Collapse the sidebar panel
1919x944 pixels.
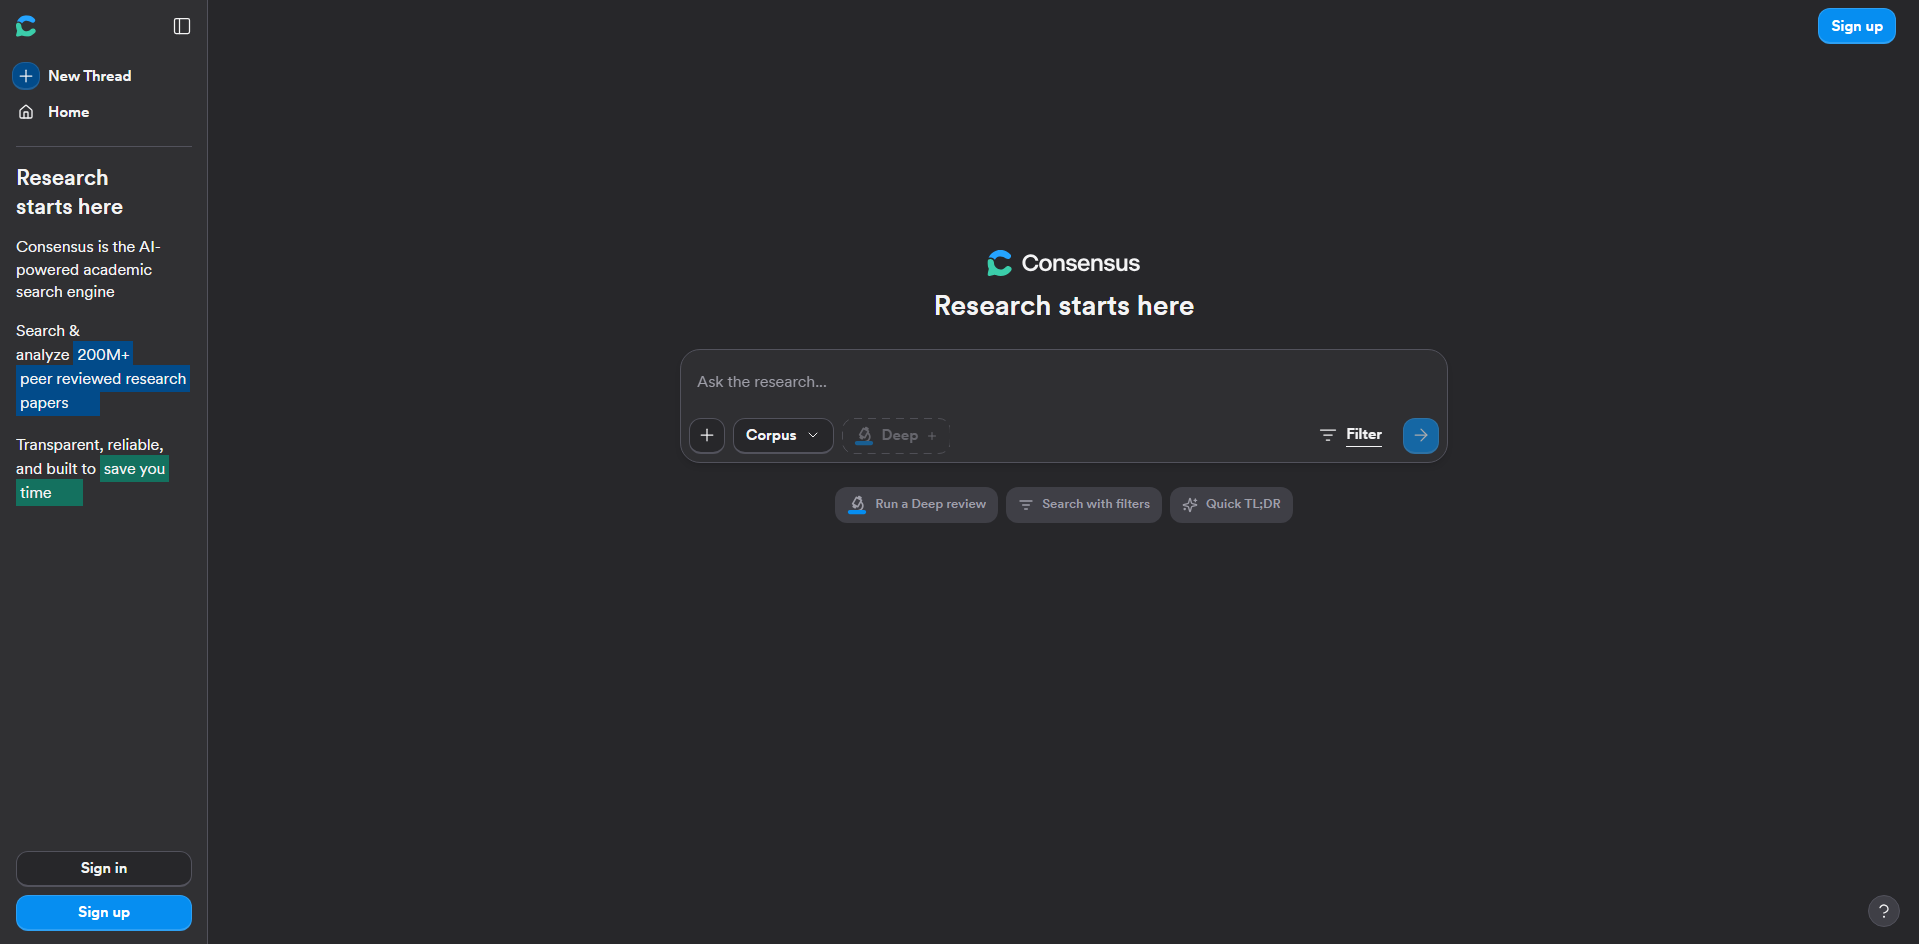pyautogui.click(x=182, y=26)
